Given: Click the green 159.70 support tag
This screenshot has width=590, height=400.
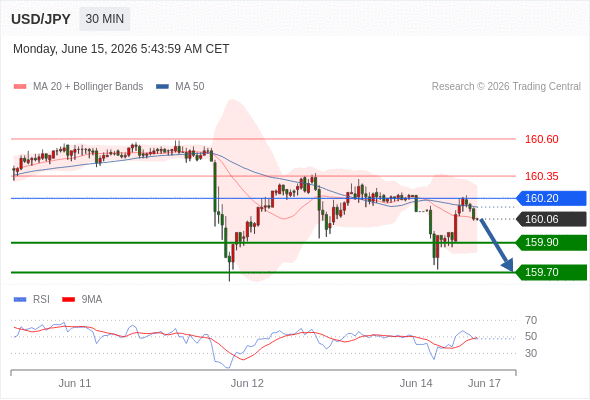Looking at the screenshot, I should pos(551,272).
